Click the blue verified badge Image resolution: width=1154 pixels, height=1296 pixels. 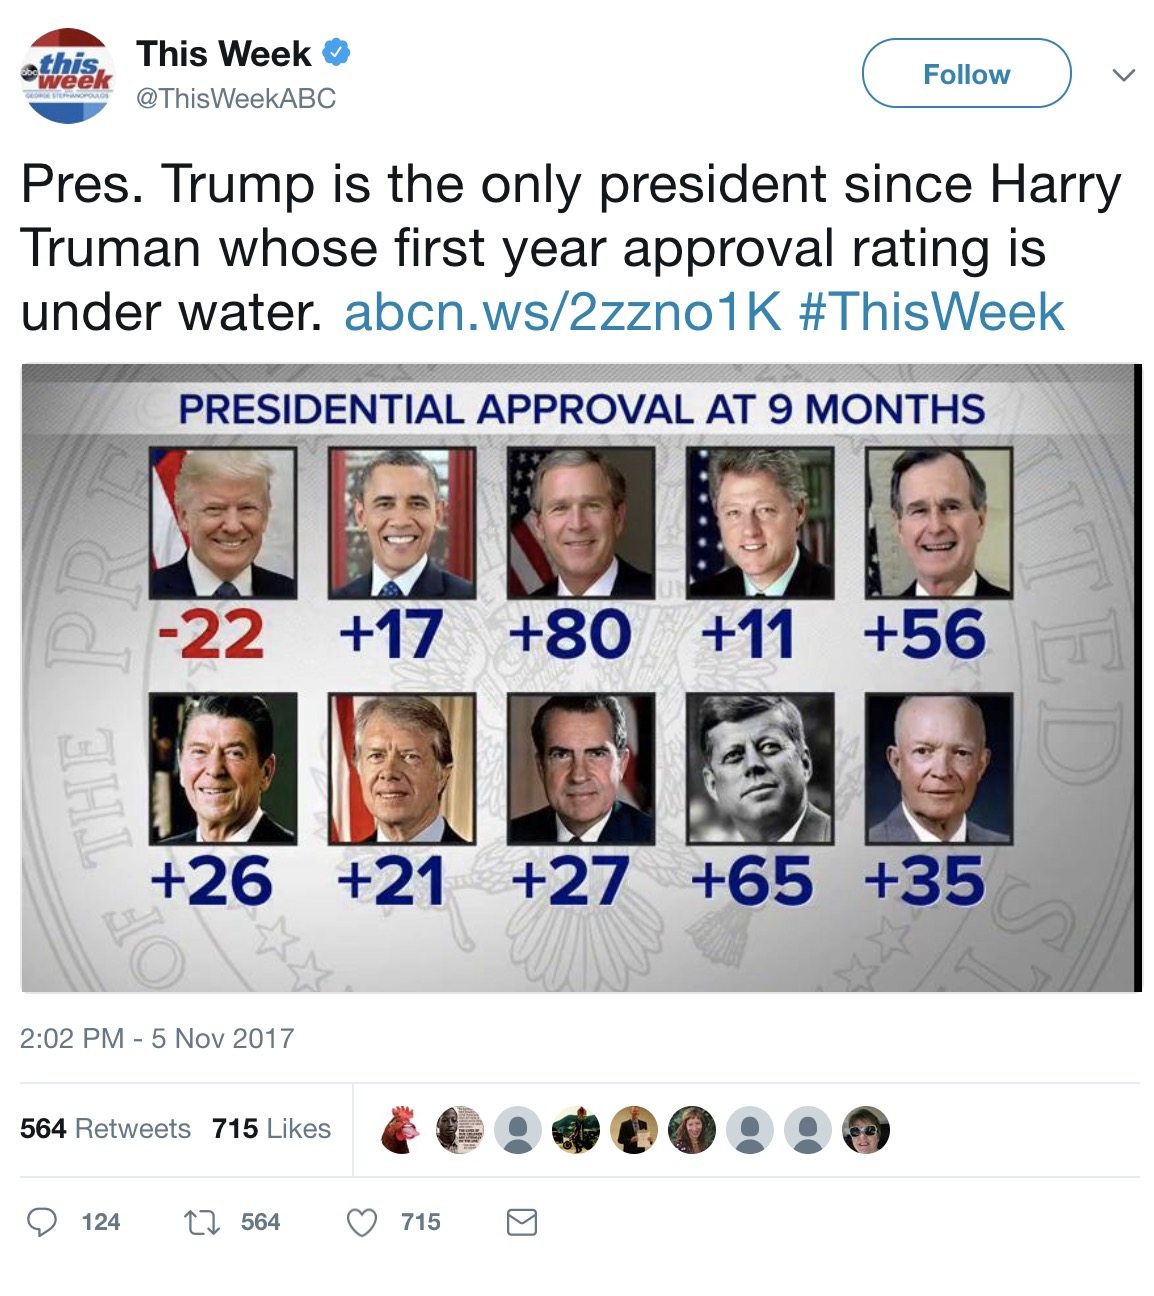[x=336, y=53]
